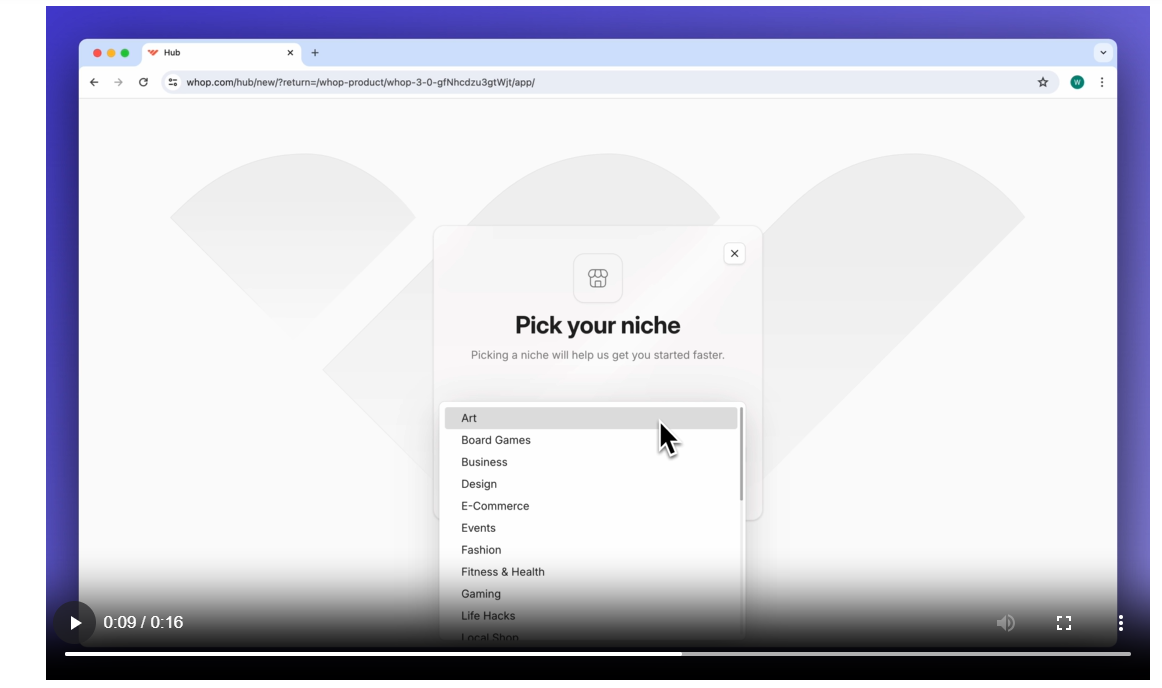Image resolution: width=1162 pixels, height=688 pixels.
Task: Open the Chrome three-dot menu
Action: tap(1102, 82)
